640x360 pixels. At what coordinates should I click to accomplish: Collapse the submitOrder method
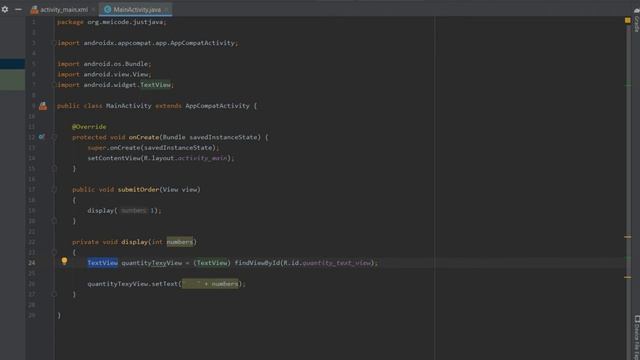[x=54, y=189]
